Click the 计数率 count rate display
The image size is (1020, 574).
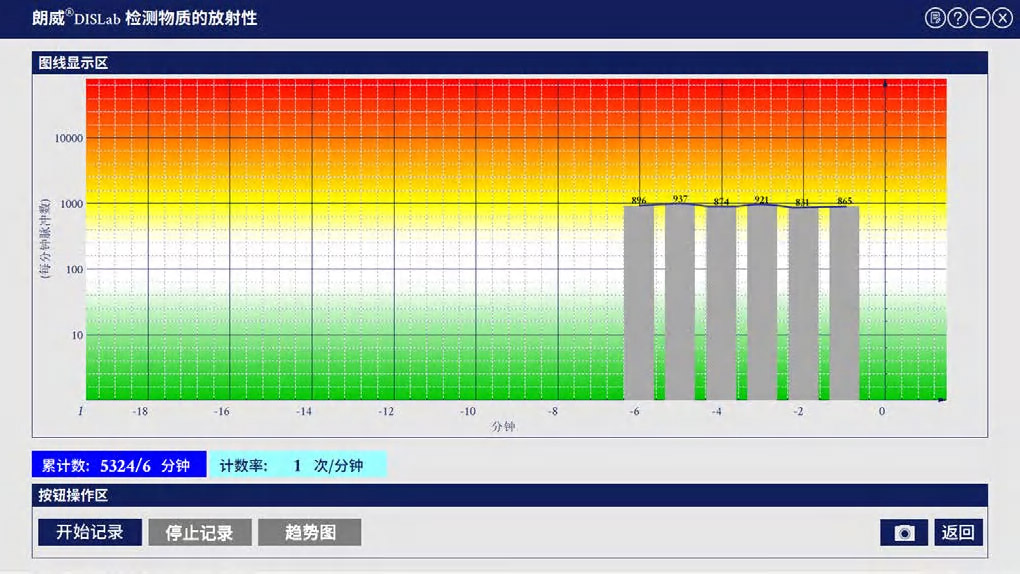pos(298,465)
